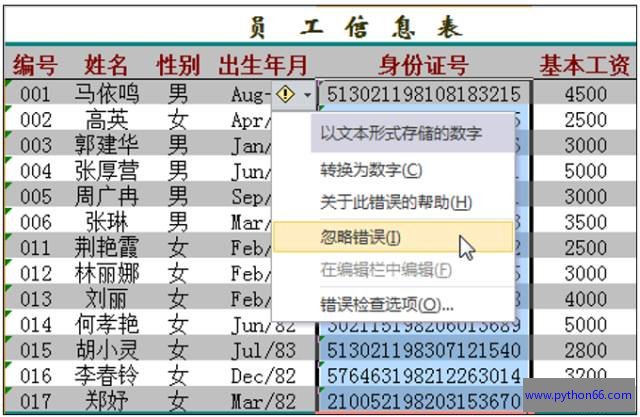This screenshot has width=640, height=417.
Task: Open the error smart tag dropdown arrow
Action: [304, 95]
